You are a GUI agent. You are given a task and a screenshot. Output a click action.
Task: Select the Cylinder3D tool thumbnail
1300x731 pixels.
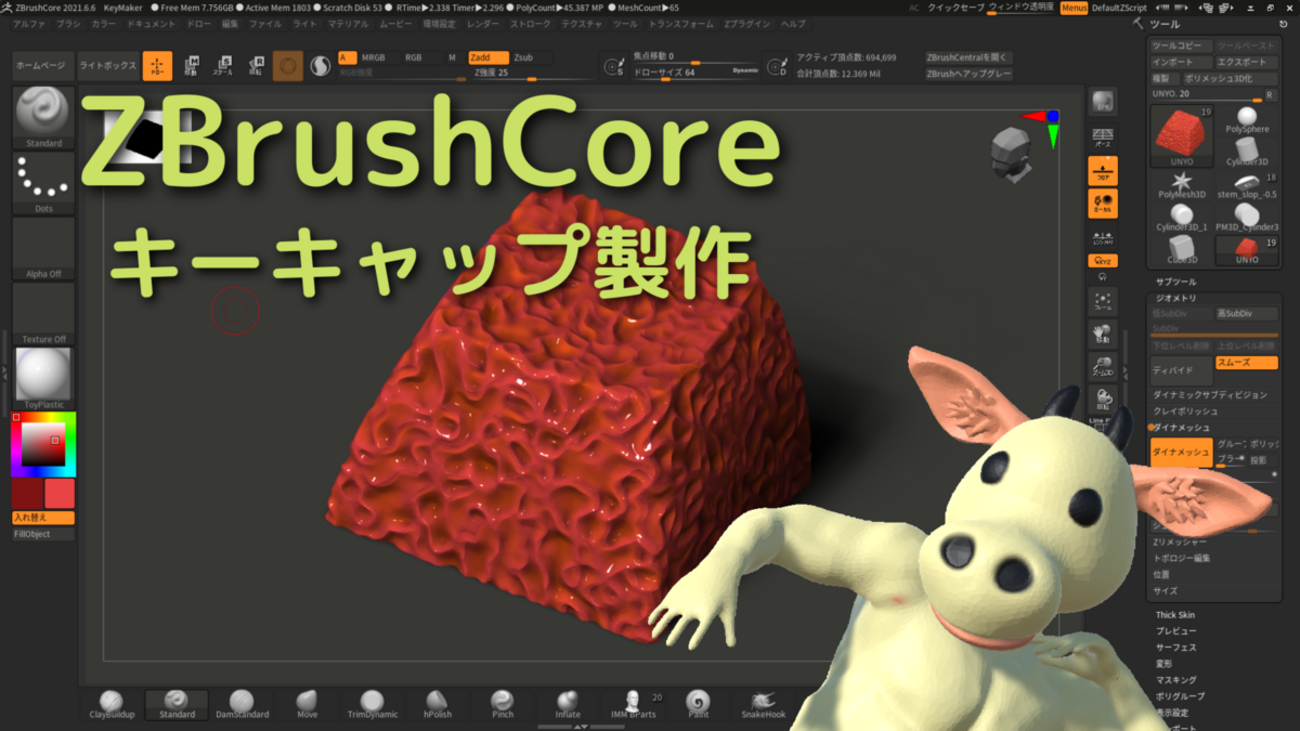click(x=1247, y=153)
